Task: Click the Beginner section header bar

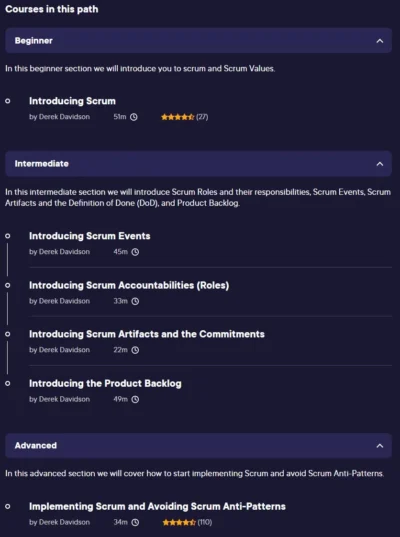Action: point(198,41)
